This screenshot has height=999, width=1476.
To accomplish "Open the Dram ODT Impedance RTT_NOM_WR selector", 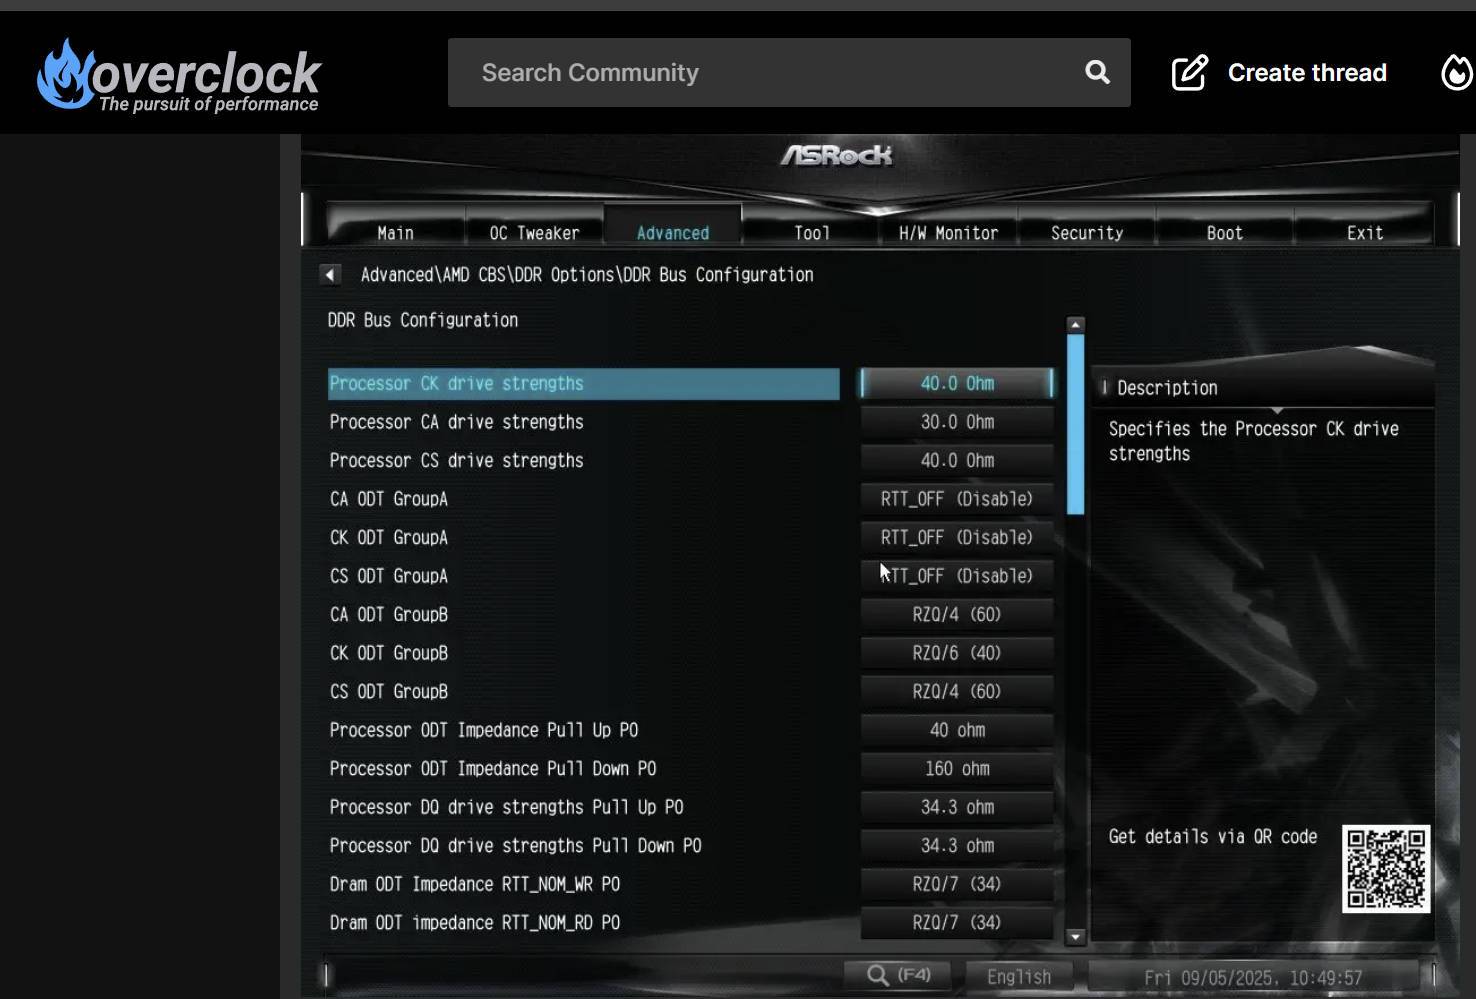I will 955,884.
